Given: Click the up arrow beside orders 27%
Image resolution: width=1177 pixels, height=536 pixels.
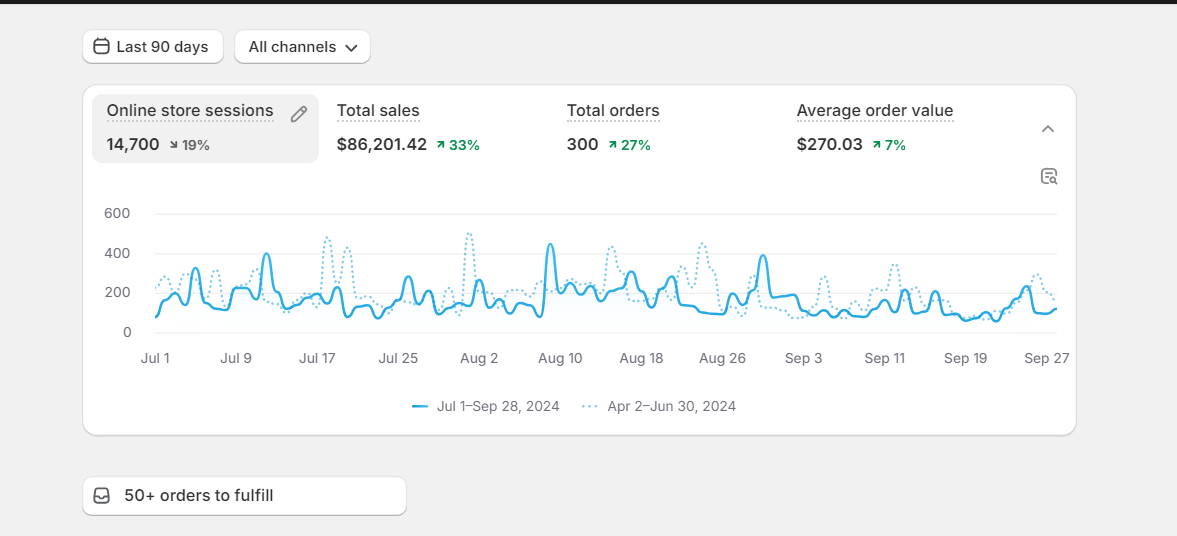Looking at the screenshot, I should click(611, 145).
